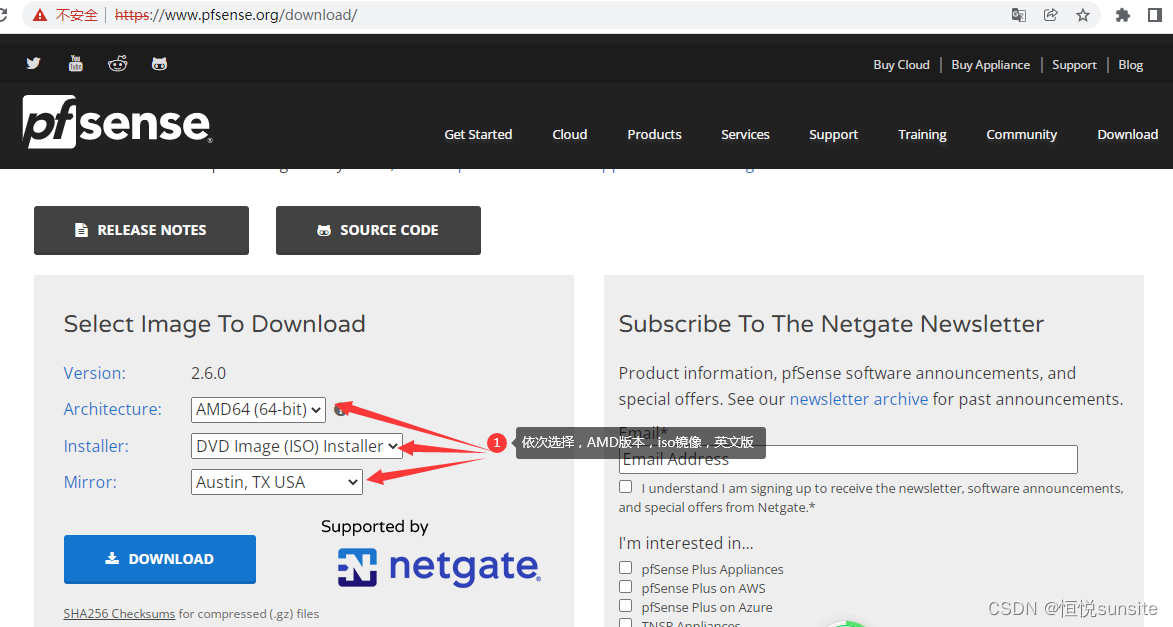
Task: Check the newsletter consent checkbox
Action: coord(625,487)
